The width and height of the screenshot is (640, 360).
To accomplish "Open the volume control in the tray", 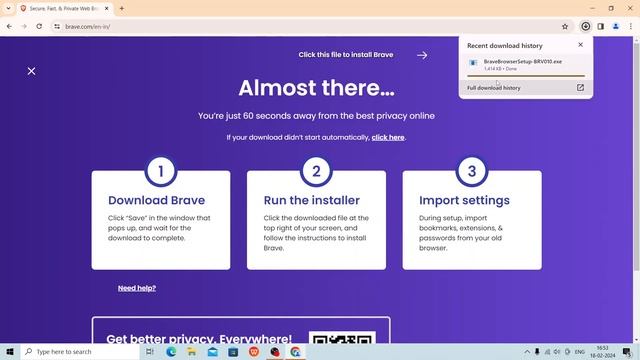I will [557, 351].
